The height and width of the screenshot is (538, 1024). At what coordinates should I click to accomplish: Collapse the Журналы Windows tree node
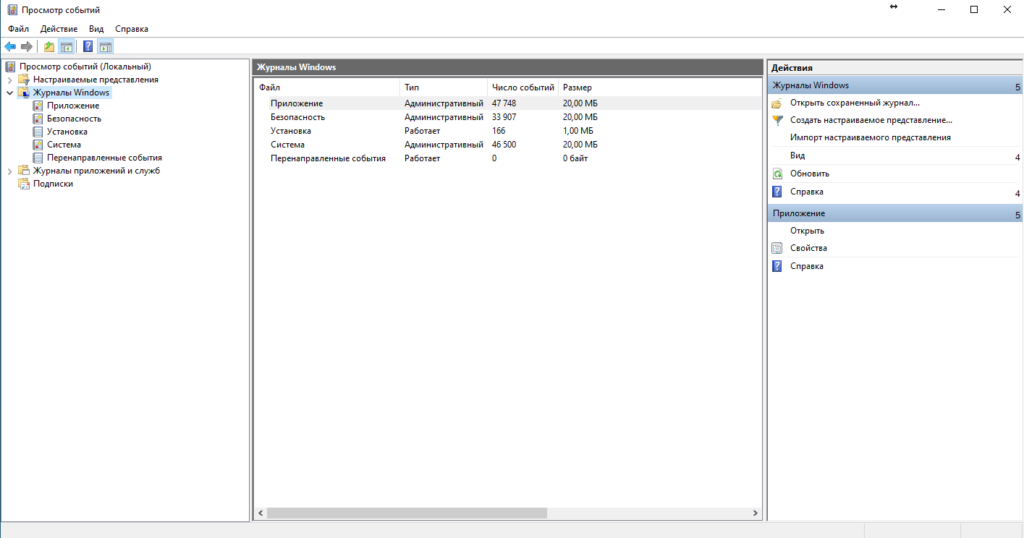point(10,93)
